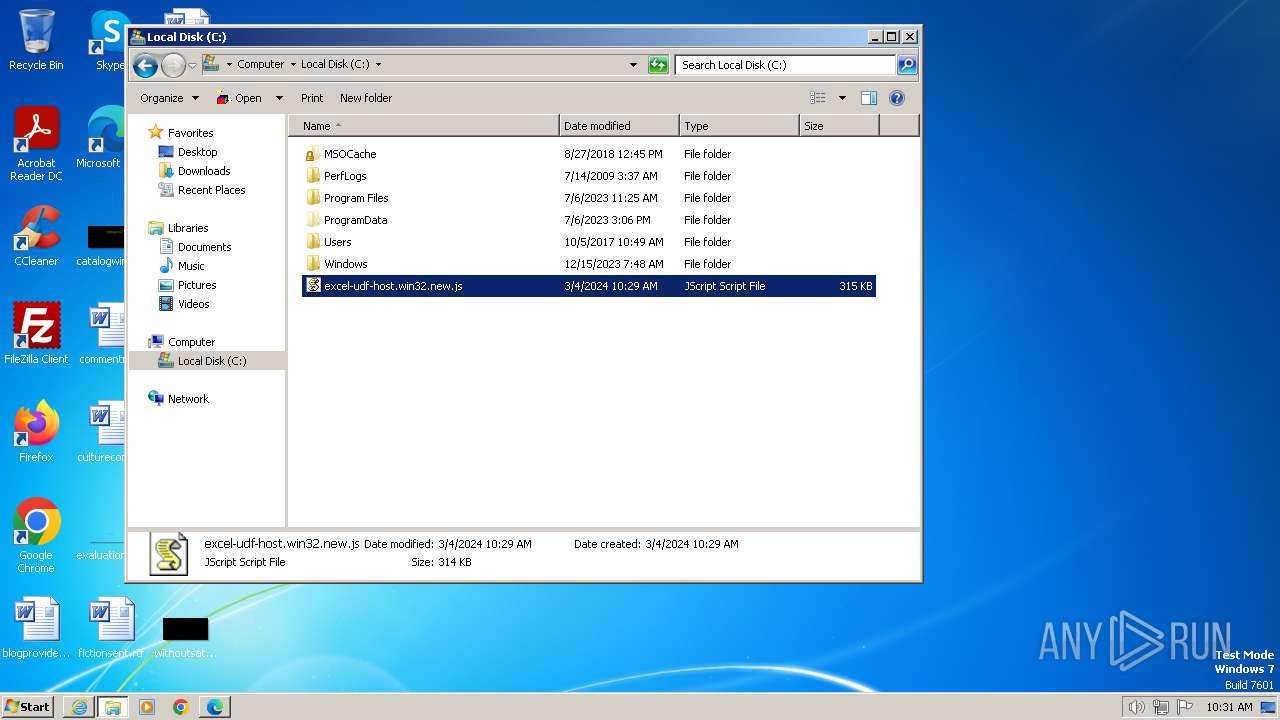Open the Documents library
The width and height of the screenshot is (1280, 720).
(204, 247)
